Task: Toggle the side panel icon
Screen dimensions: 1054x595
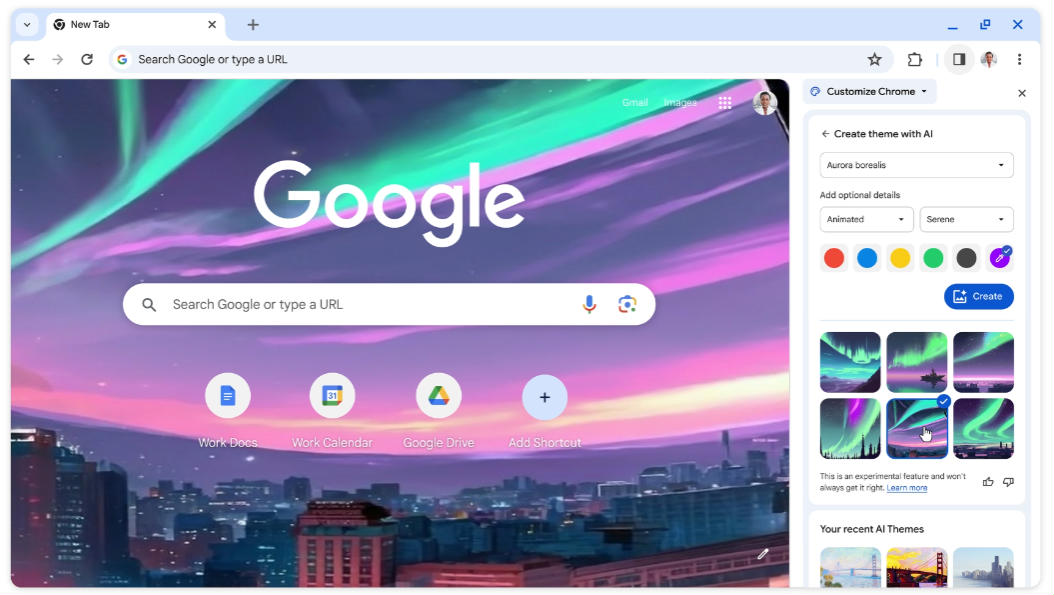Action: (x=959, y=60)
